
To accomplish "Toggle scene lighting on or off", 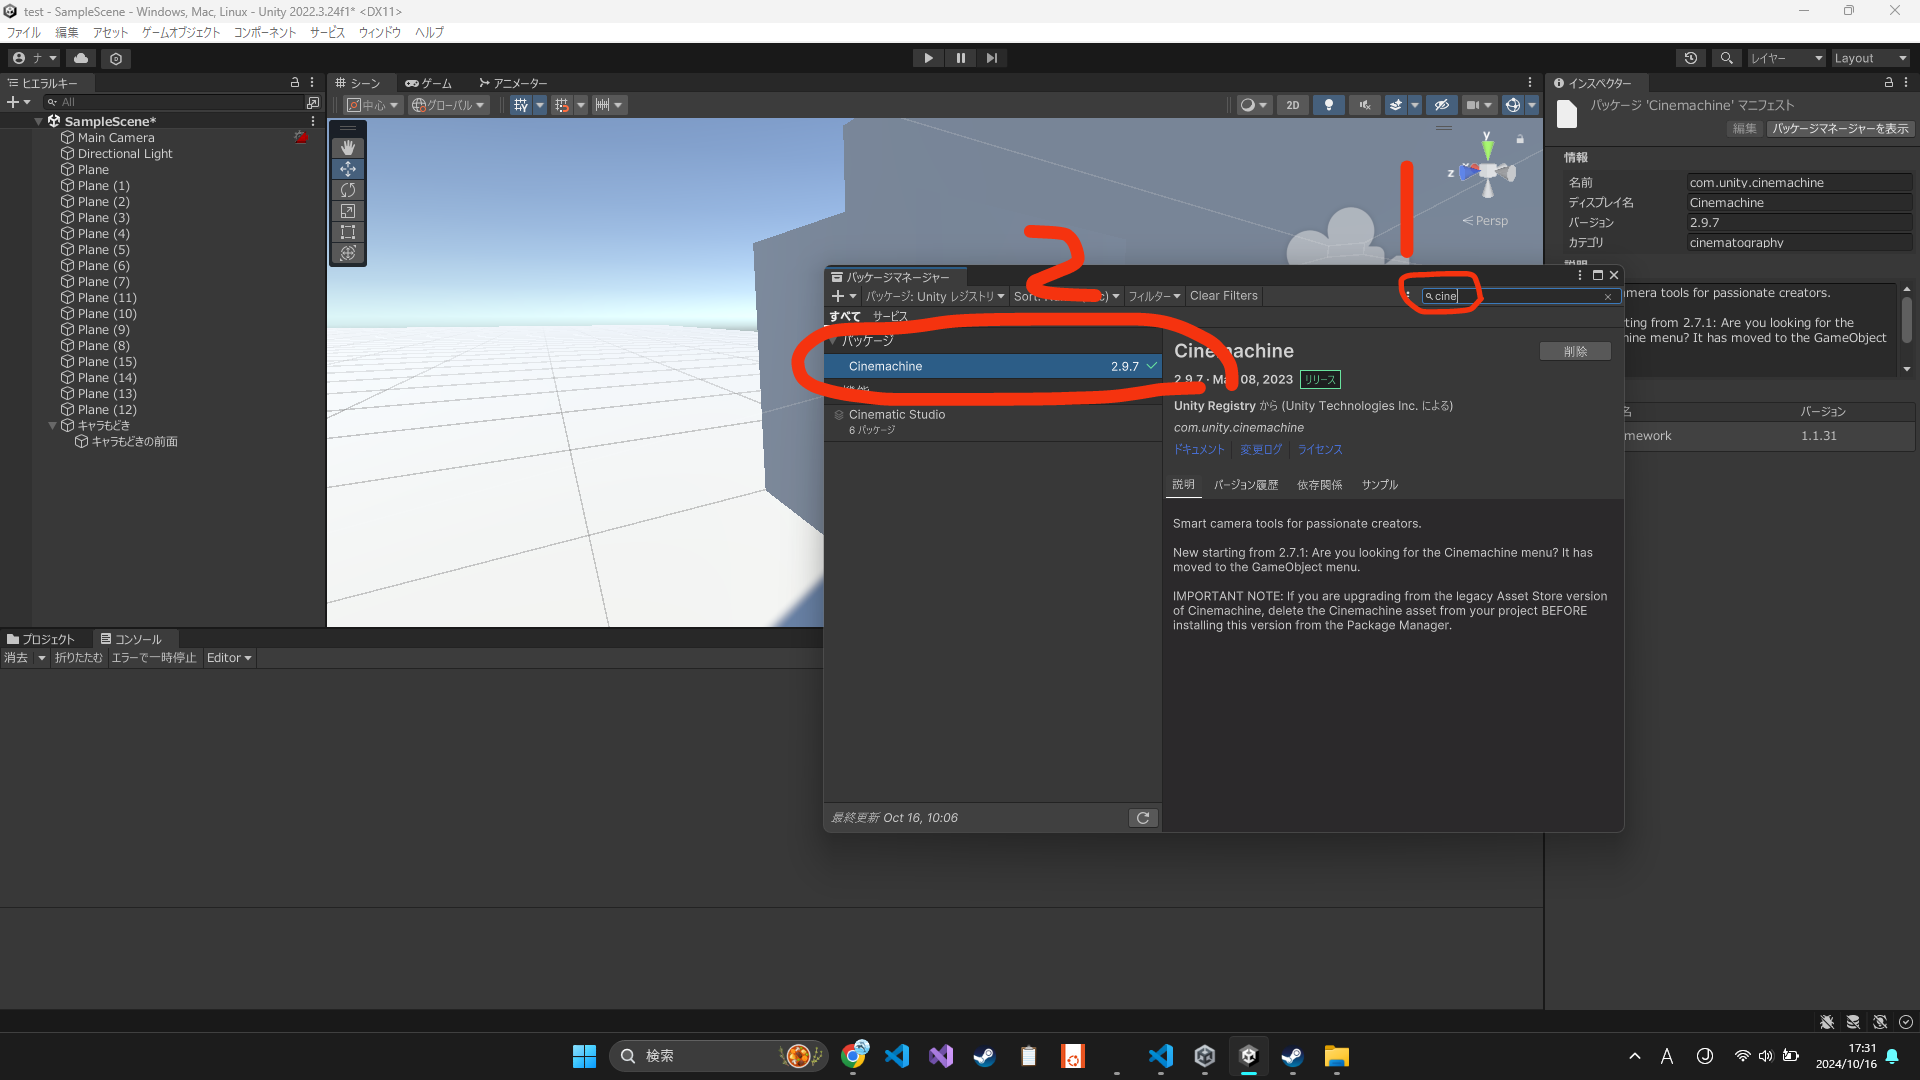I will coord(1328,105).
